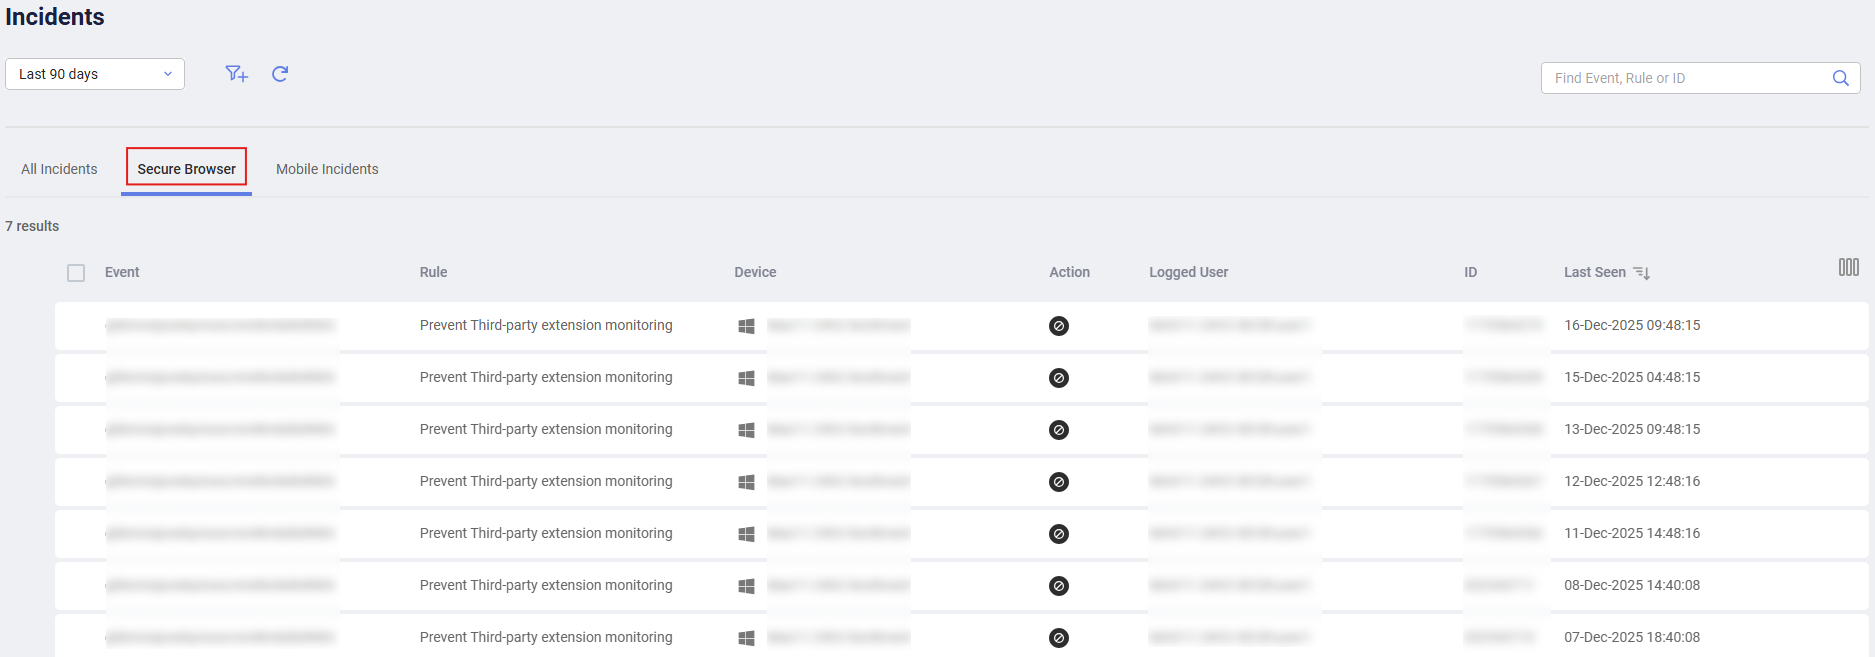
Task: Click the Windows device icon in the 08-Dec-2025 row
Action: pyautogui.click(x=746, y=586)
